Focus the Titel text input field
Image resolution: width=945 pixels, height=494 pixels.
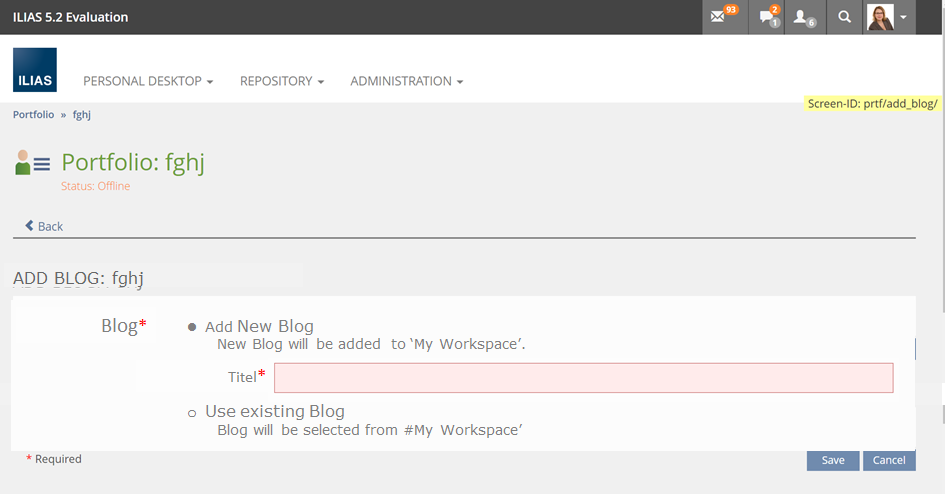(x=583, y=378)
